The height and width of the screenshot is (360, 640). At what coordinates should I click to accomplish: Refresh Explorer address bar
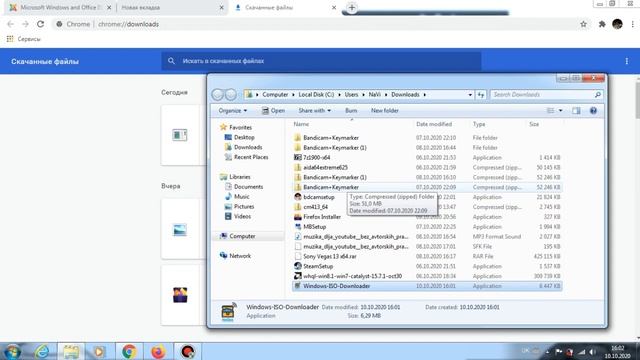coord(481,95)
